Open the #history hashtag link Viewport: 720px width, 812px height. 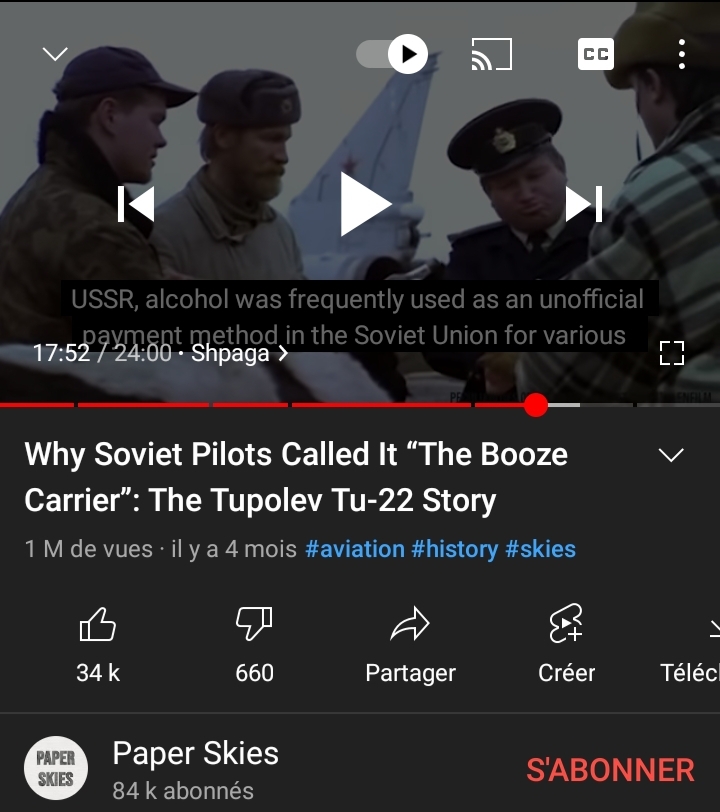point(454,549)
